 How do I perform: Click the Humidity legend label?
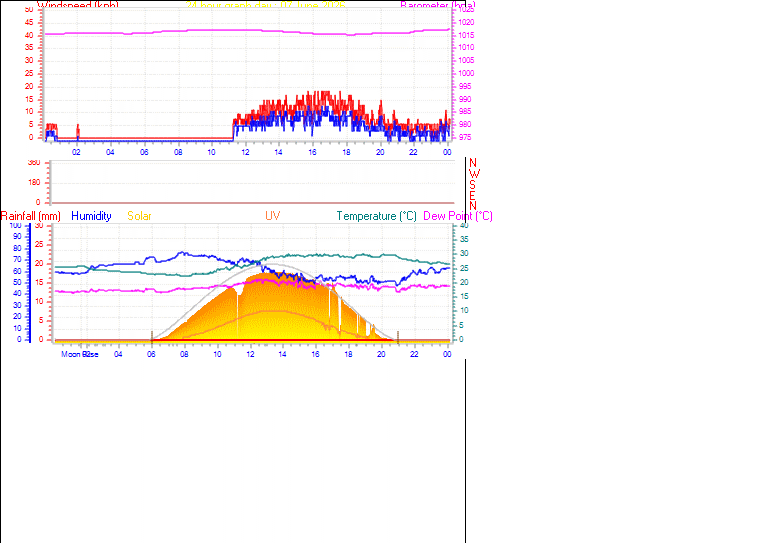pos(91,216)
